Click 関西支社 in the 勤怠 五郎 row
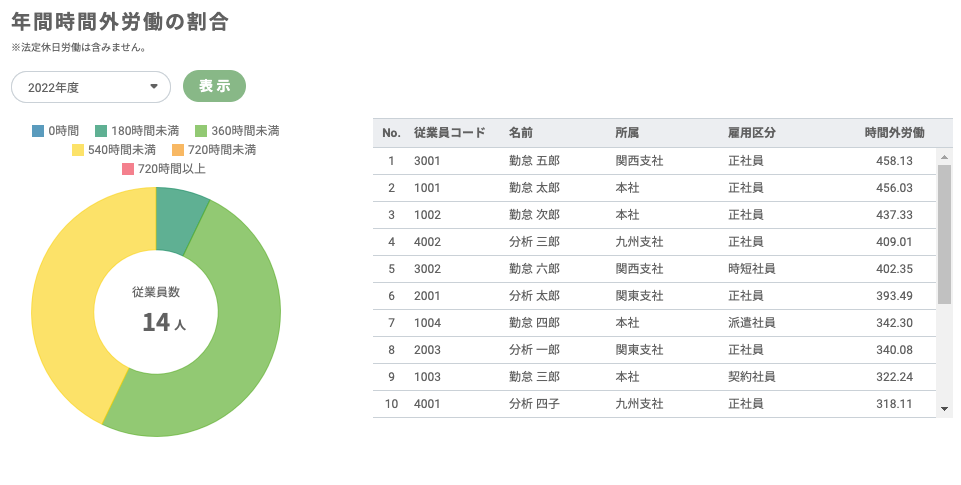Image resolution: width=961 pixels, height=485 pixels. coord(639,161)
